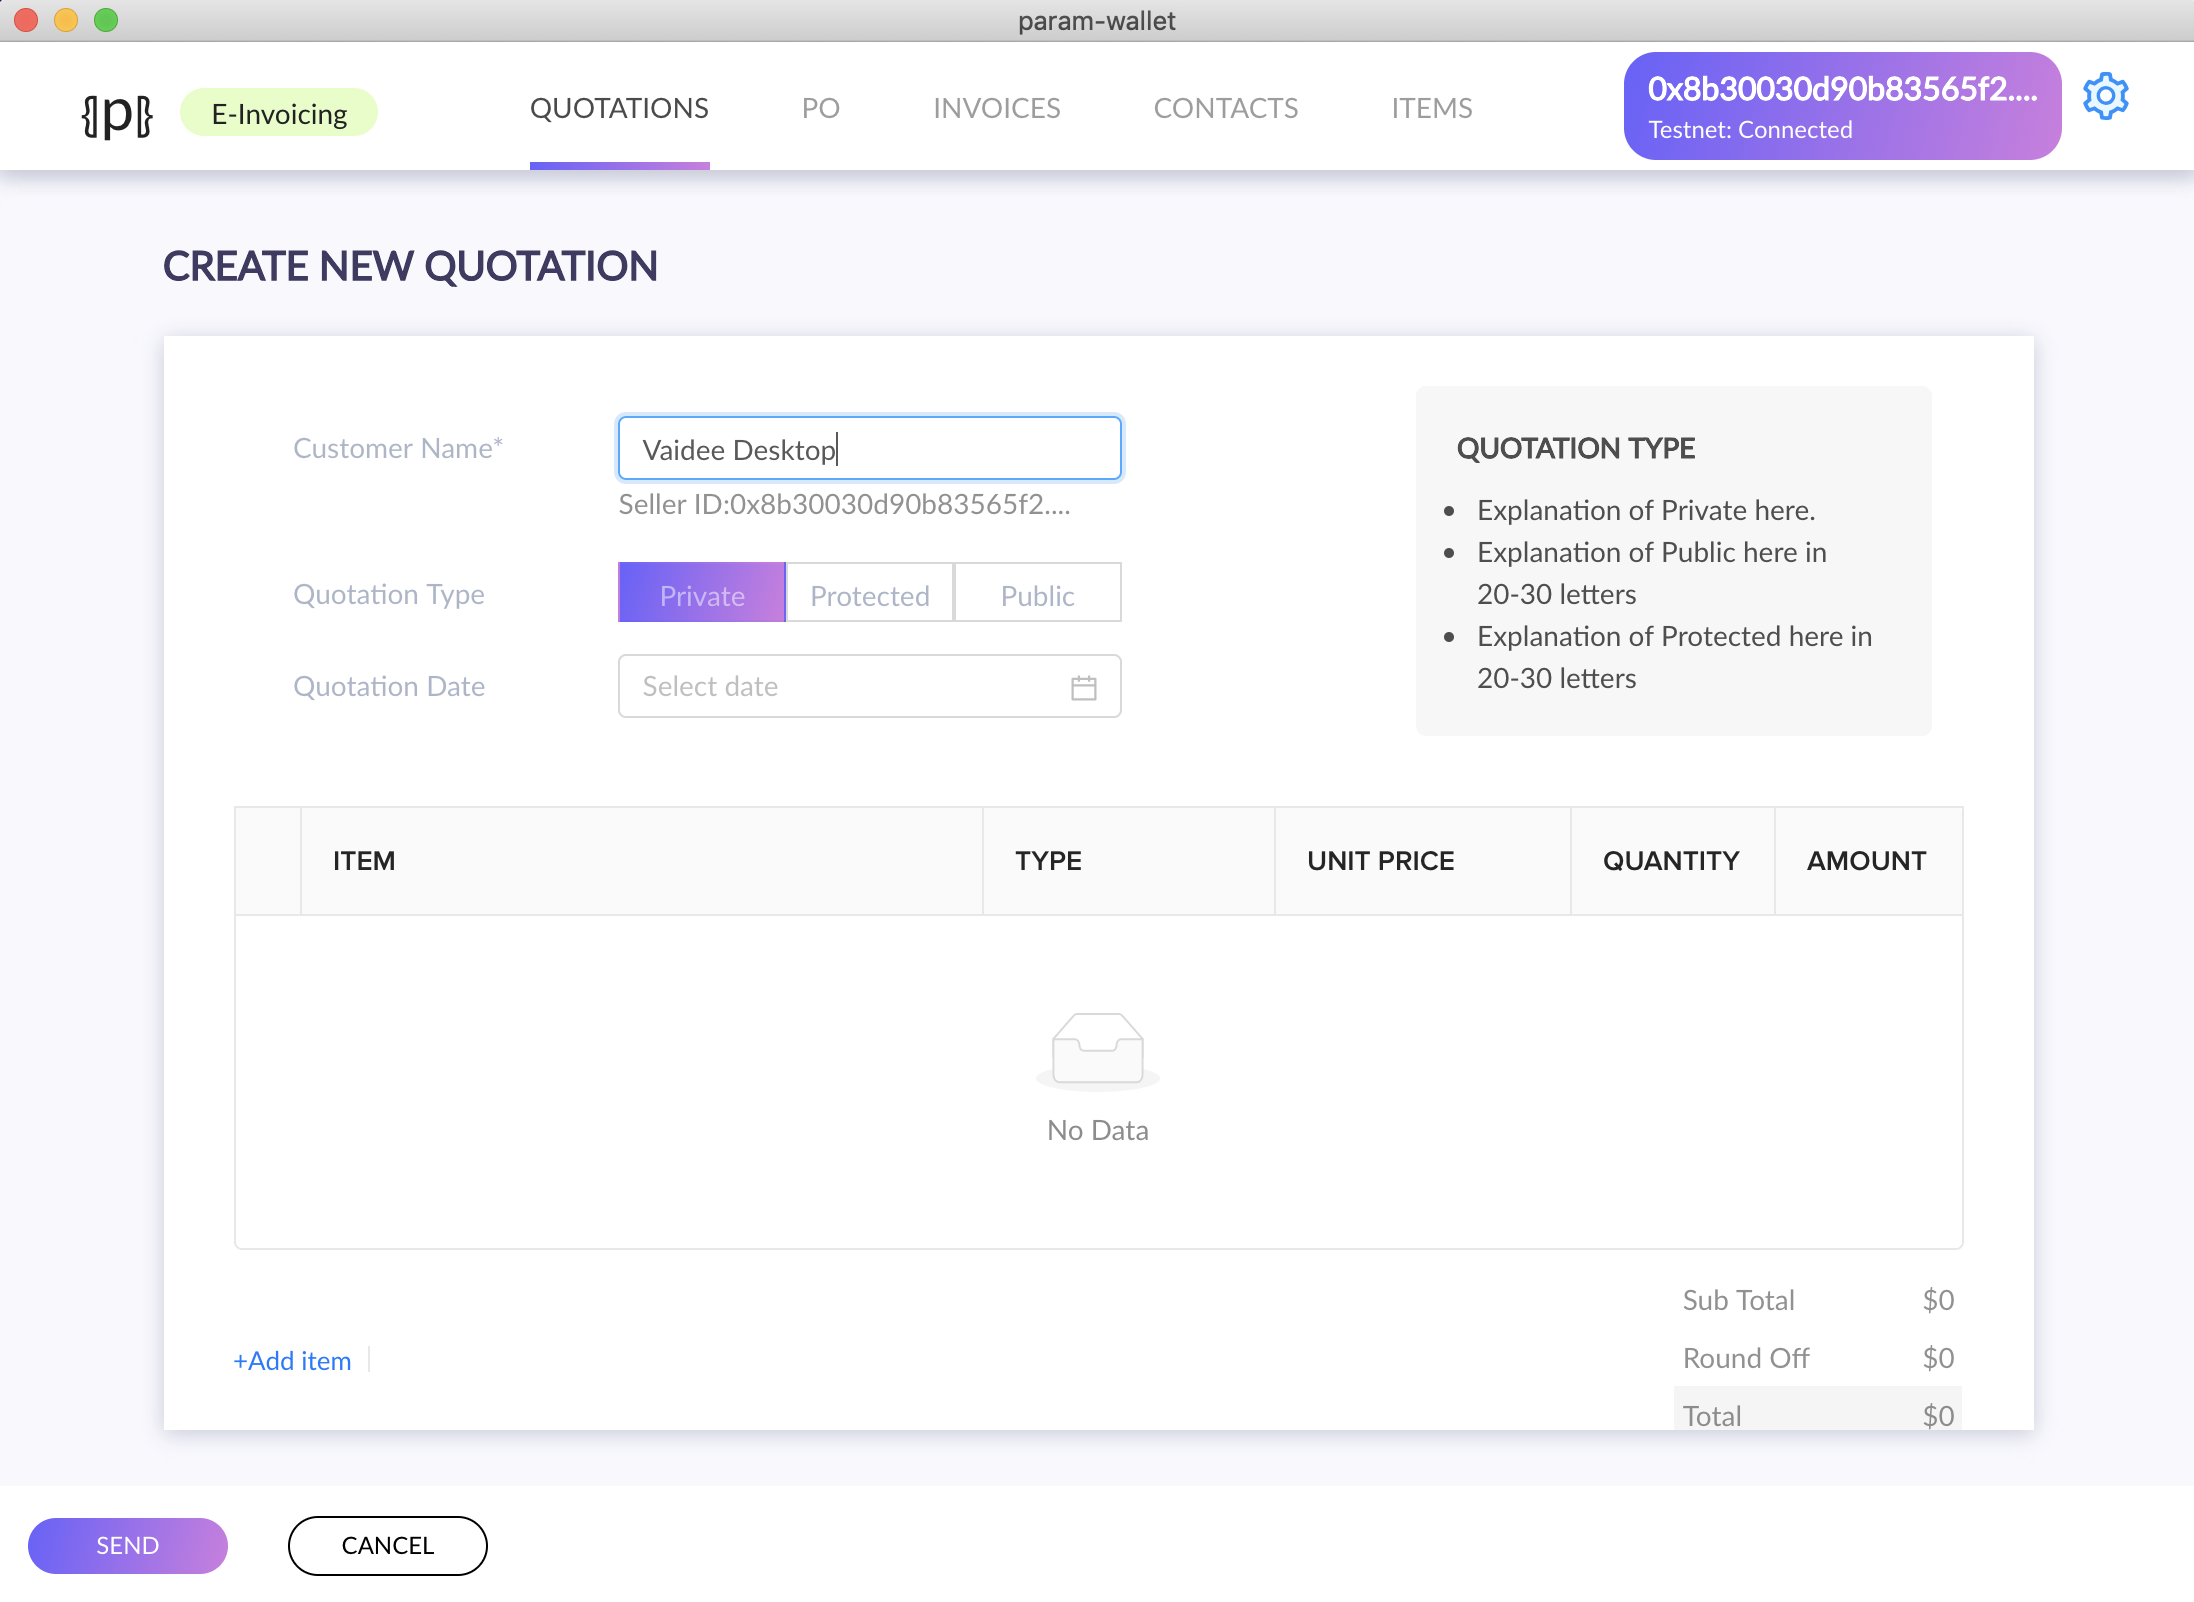Click the empty inbox No Data icon

coord(1098,1050)
